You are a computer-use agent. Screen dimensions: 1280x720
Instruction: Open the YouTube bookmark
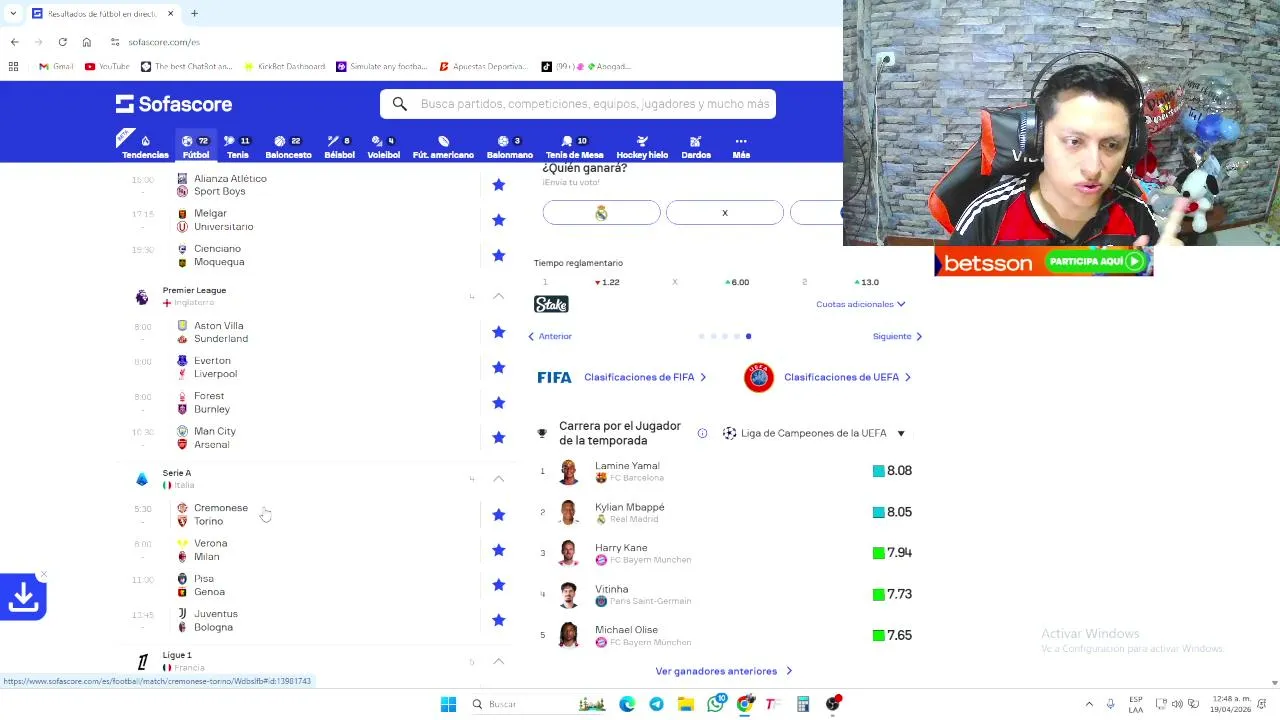[107, 66]
